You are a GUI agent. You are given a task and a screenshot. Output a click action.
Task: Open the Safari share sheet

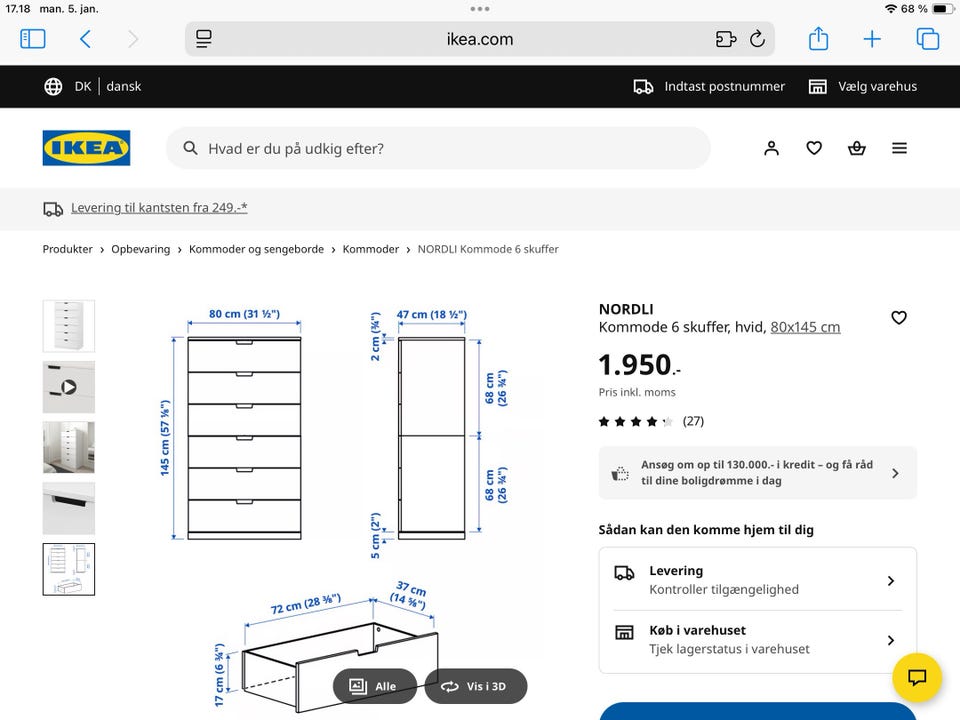pyautogui.click(x=818, y=39)
